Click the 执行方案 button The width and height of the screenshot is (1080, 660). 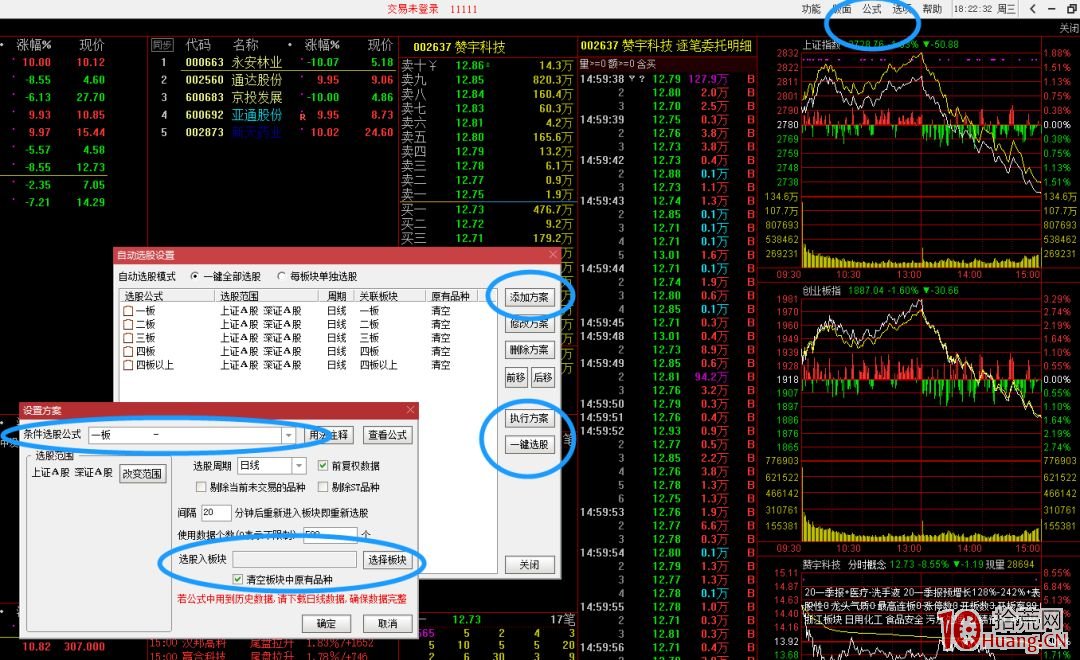(528, 421)
